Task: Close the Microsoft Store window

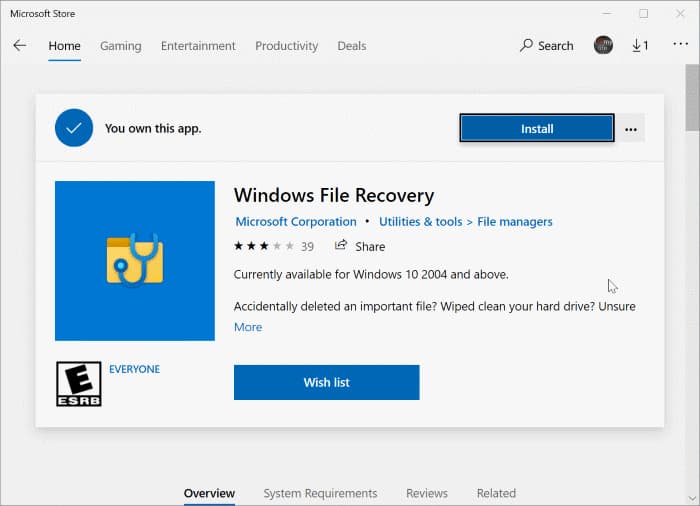Action: tap(680, 14)
